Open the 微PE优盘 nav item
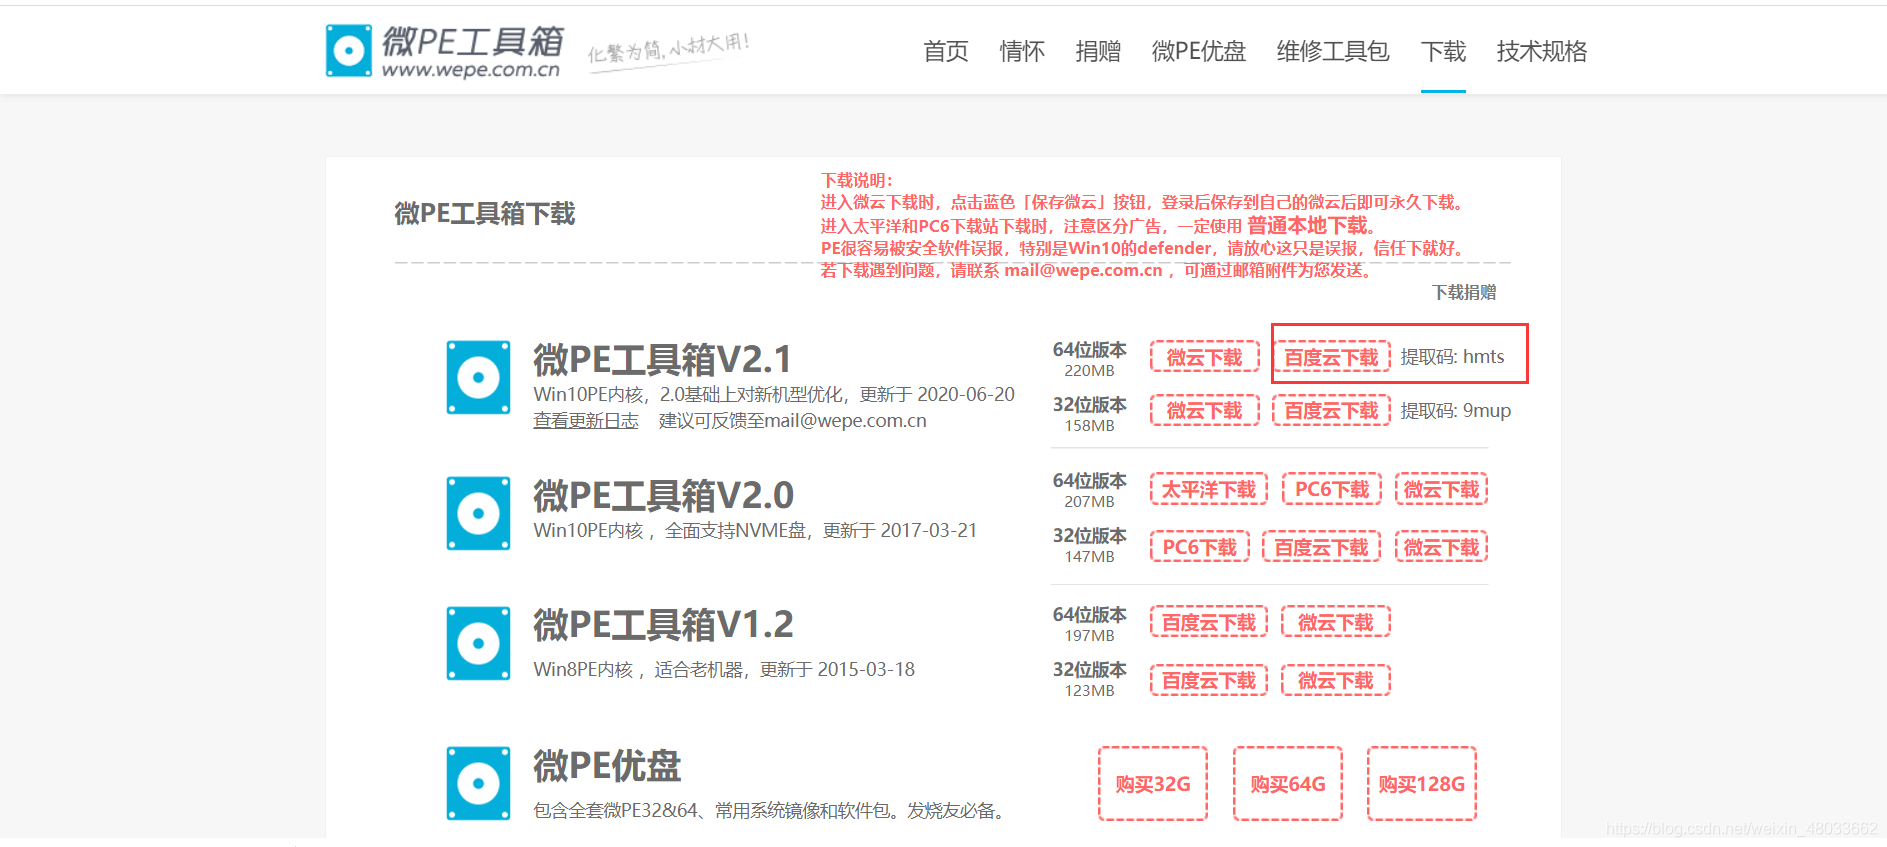The image size is (1887, 847). click(1198, 51)
